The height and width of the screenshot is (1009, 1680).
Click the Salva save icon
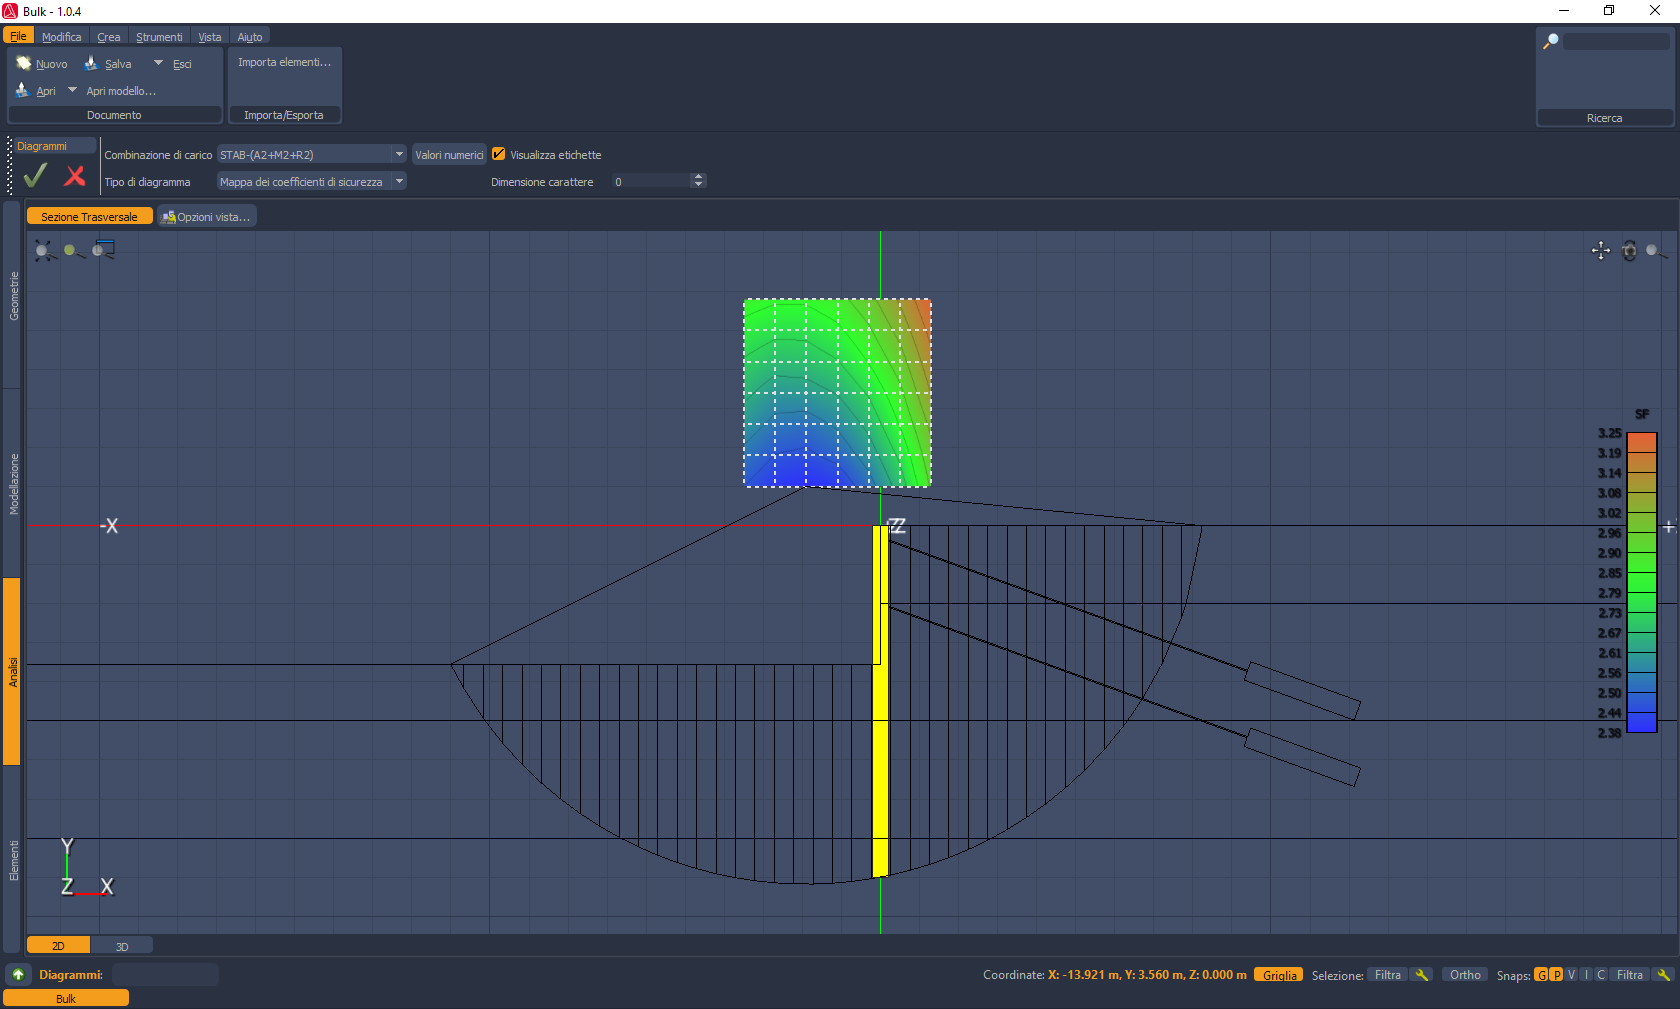[91, 63]
